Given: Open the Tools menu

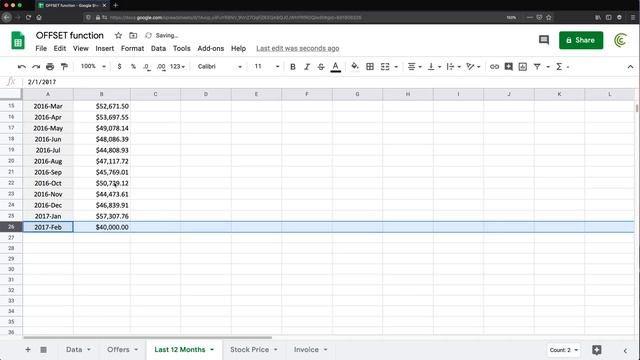Looking at the screenshot, I should 182,48.
